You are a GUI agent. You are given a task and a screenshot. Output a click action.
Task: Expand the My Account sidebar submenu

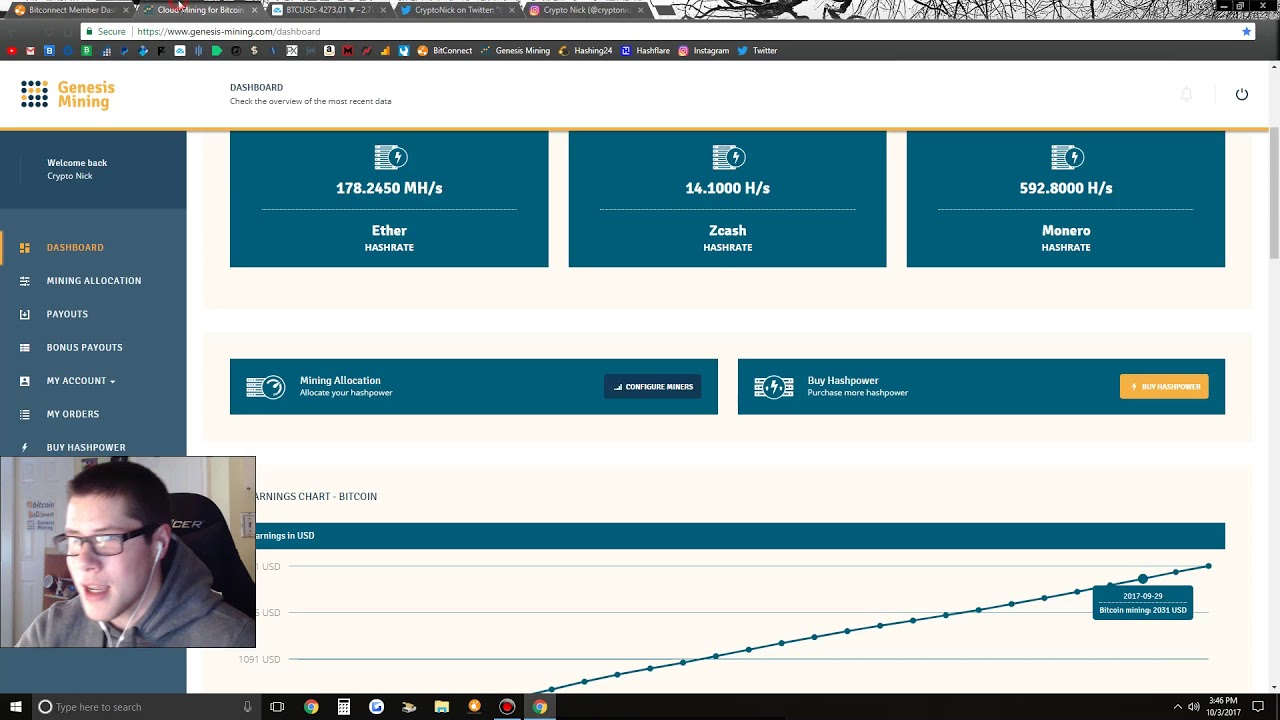[112, 381]
